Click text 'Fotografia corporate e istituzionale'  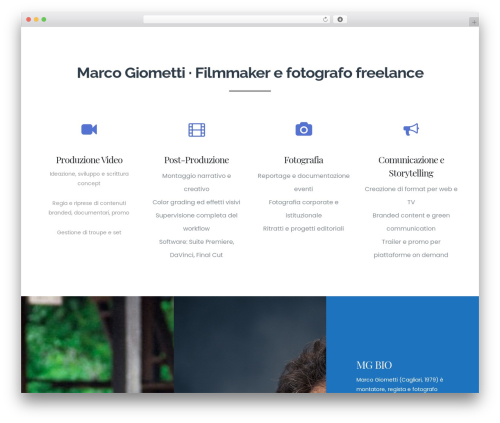[304, 209]
